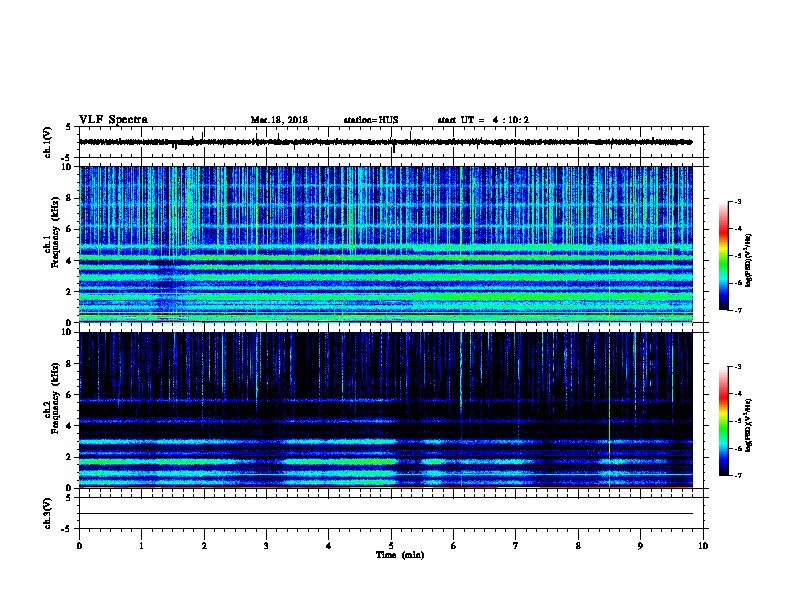
Task: Click the "VLF Spectra" plot title
Action: 113,120
